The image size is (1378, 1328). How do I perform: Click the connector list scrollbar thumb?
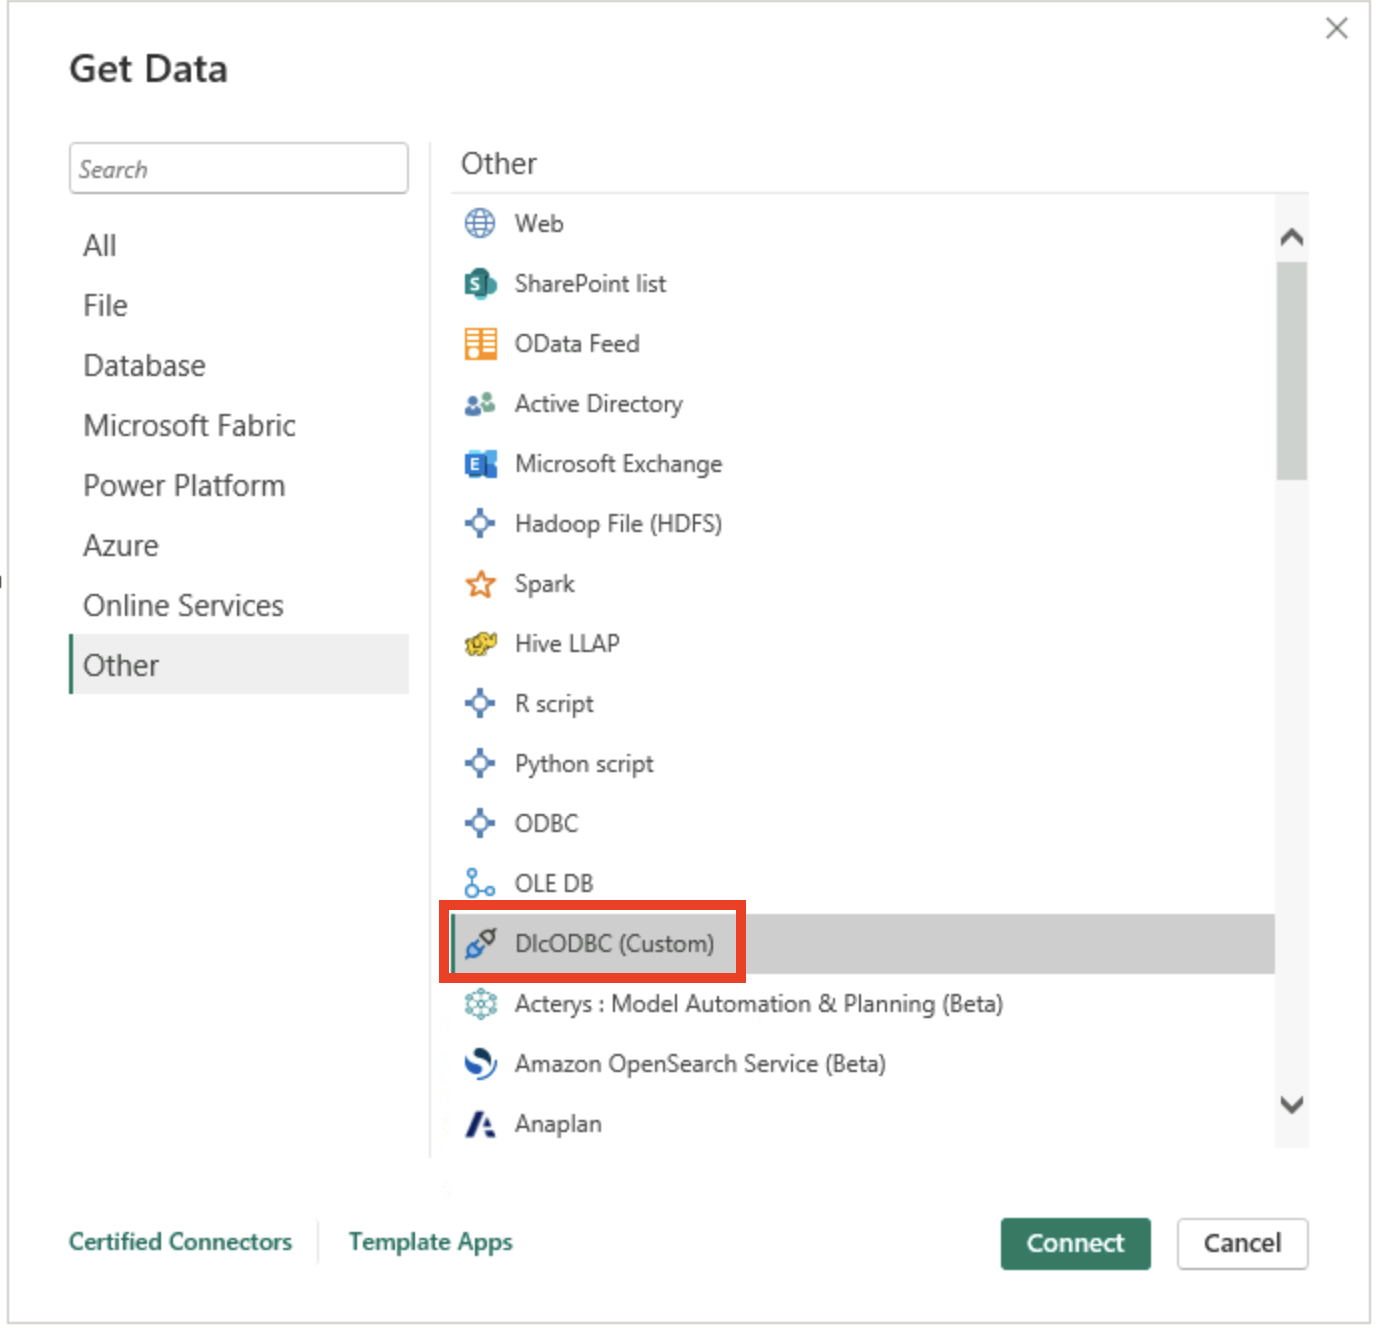tap(1291, 370)
